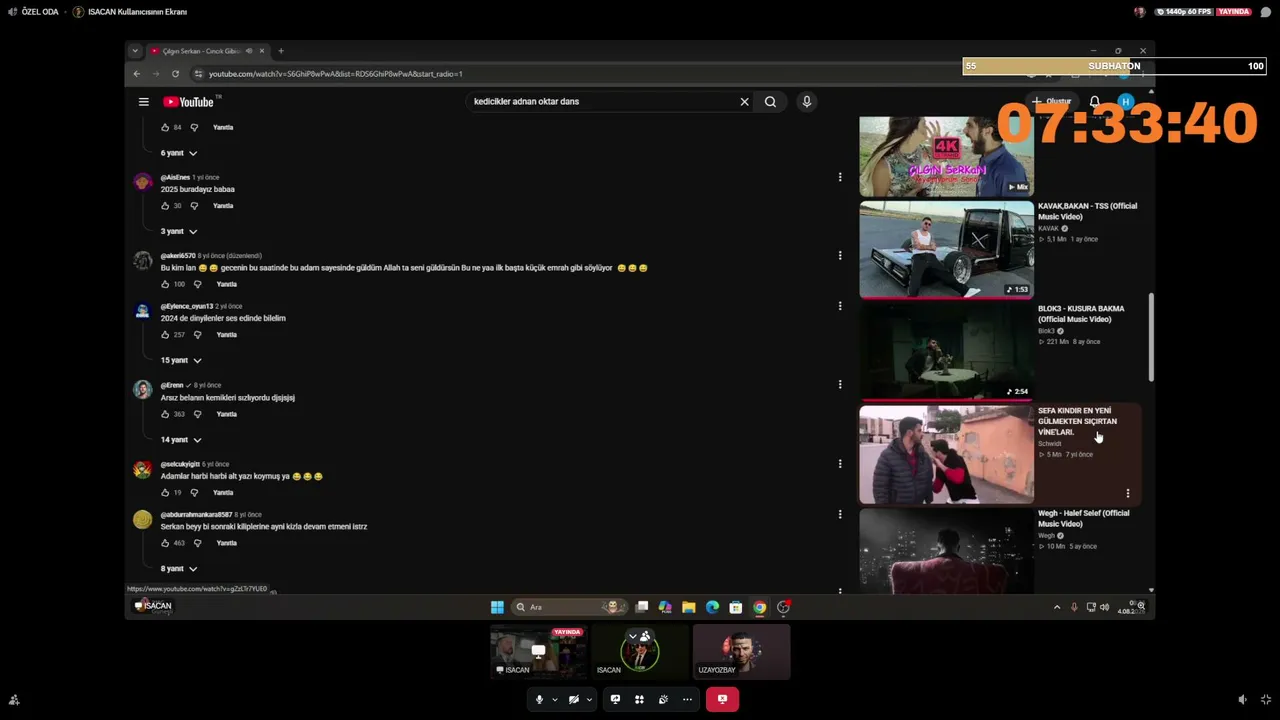Like the comment by @abdurrahmankara8587
Image resolution: width=1280 pixels, height=720 pixels.
(x=165, y=543)
